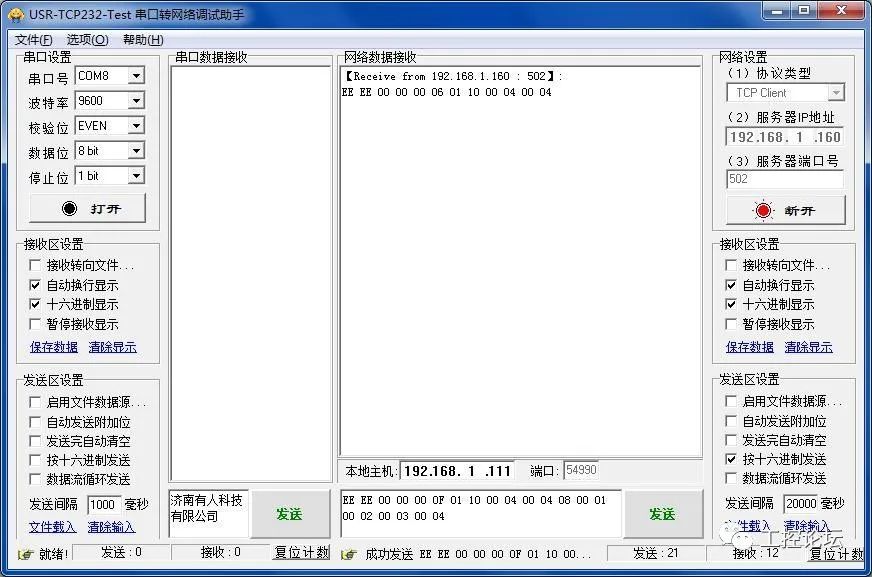This screenshot has width=872, height=577.
Task: Click the server port field 502
Action: coord(785,179)
